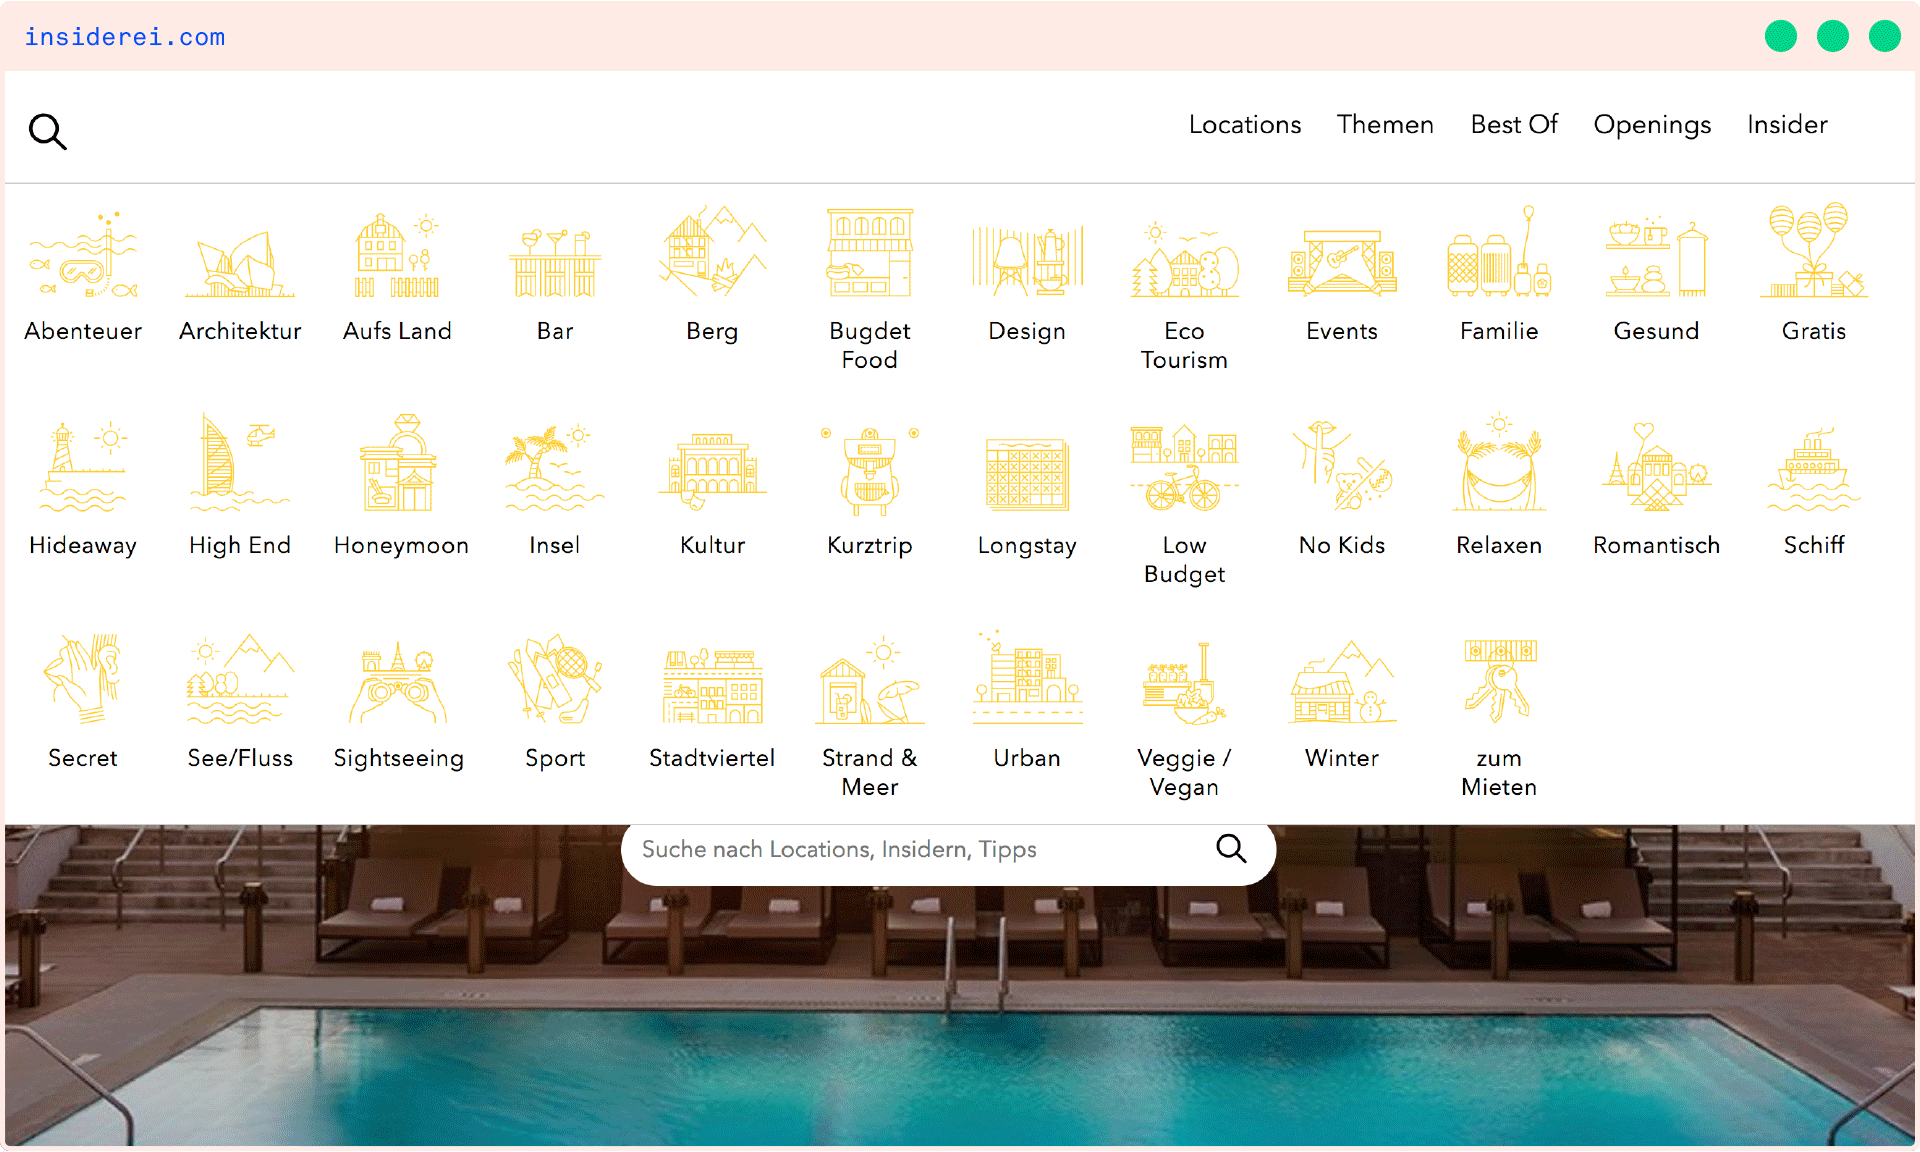This screenshot has width=1920, height=1152.
Task: Pick the Low Budget bicycle icon
Action: (x=1184, y=468)
